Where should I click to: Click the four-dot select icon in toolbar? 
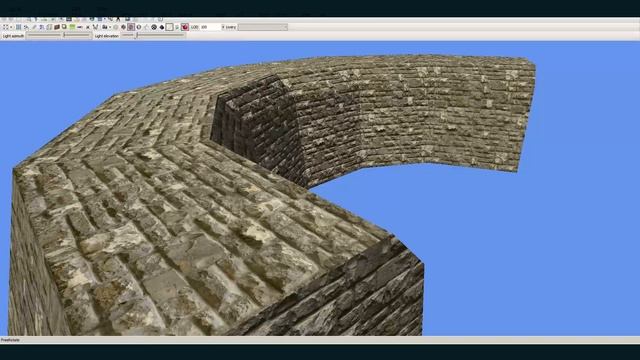point(5,27)
